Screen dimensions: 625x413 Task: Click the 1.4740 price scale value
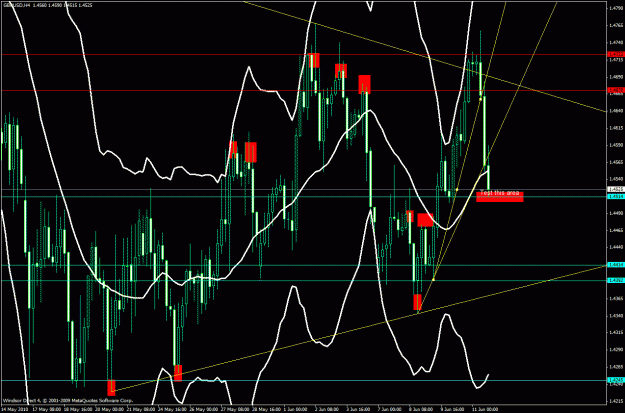(614, 42)
